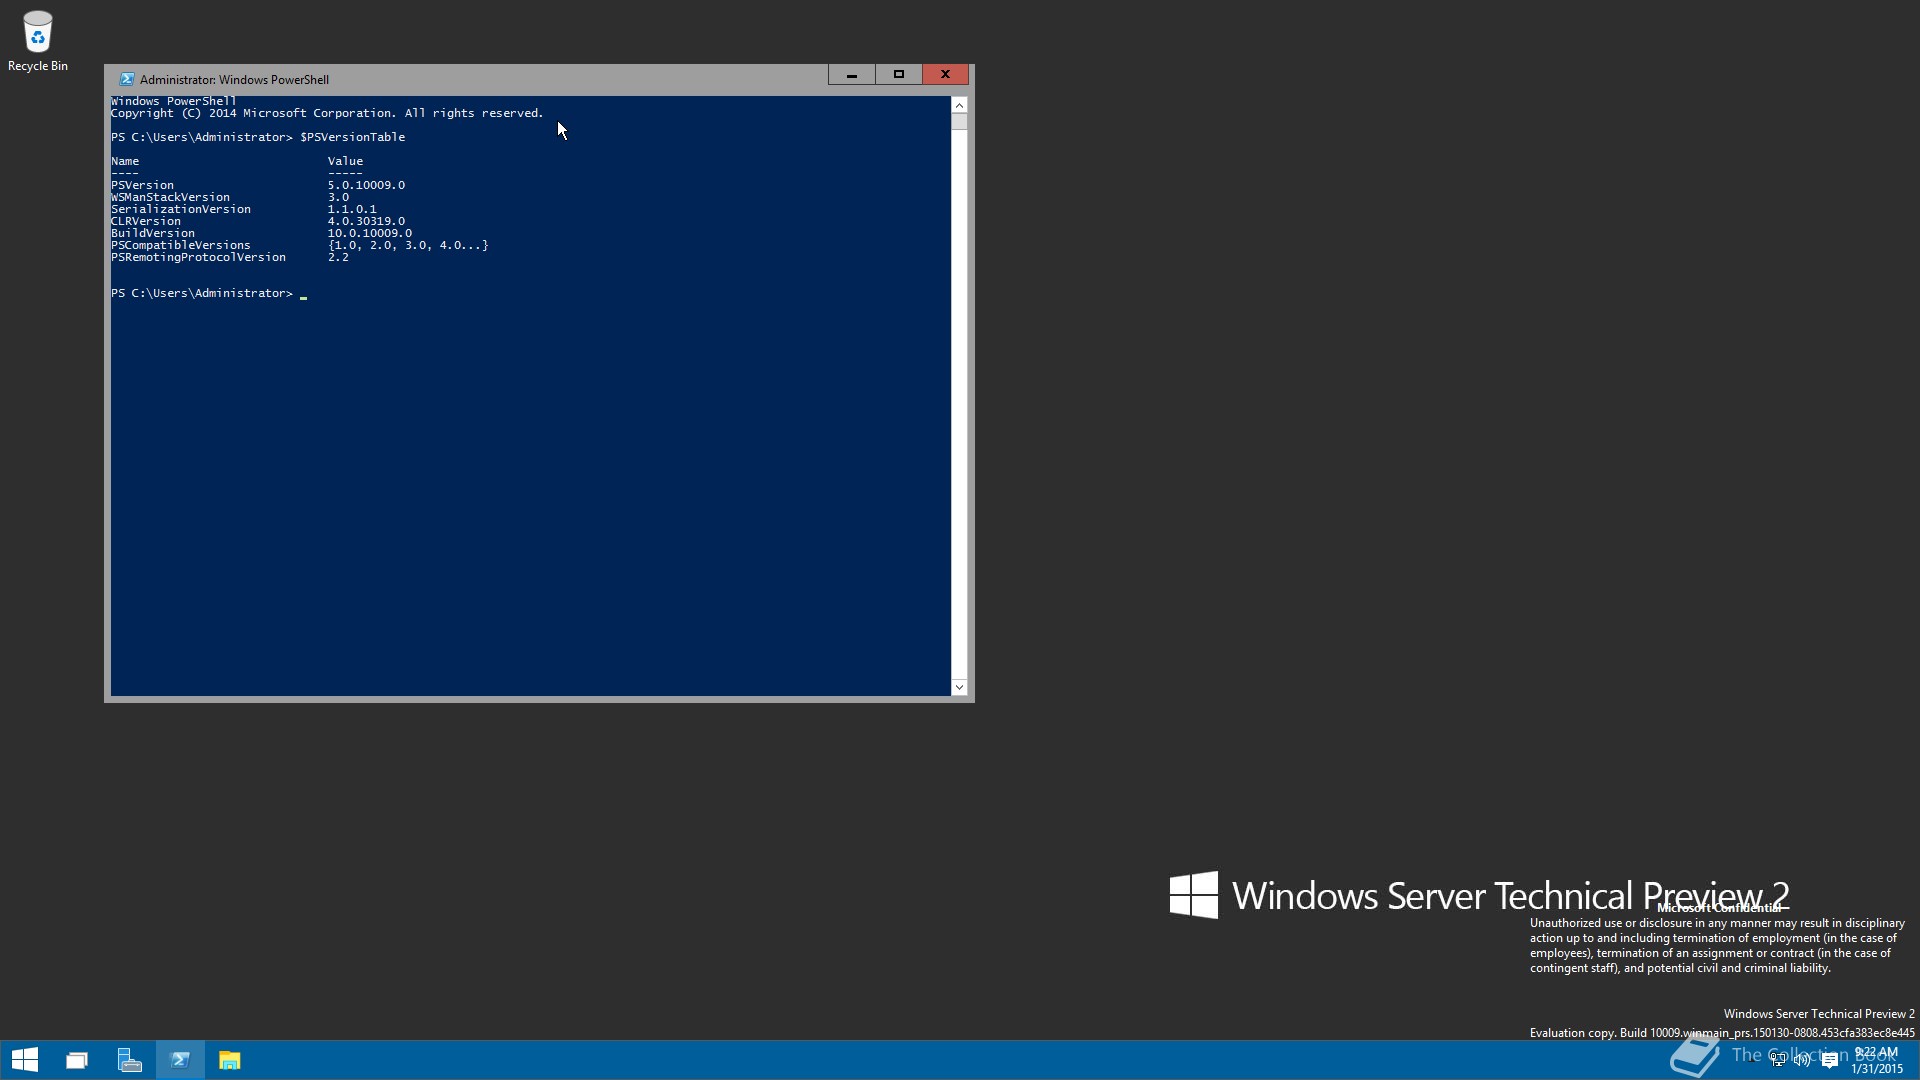Viewport: 1920px width, 1080px height.
Task: Click the Copyright Microsoft Corporation line
Action: tap(327, 113)
